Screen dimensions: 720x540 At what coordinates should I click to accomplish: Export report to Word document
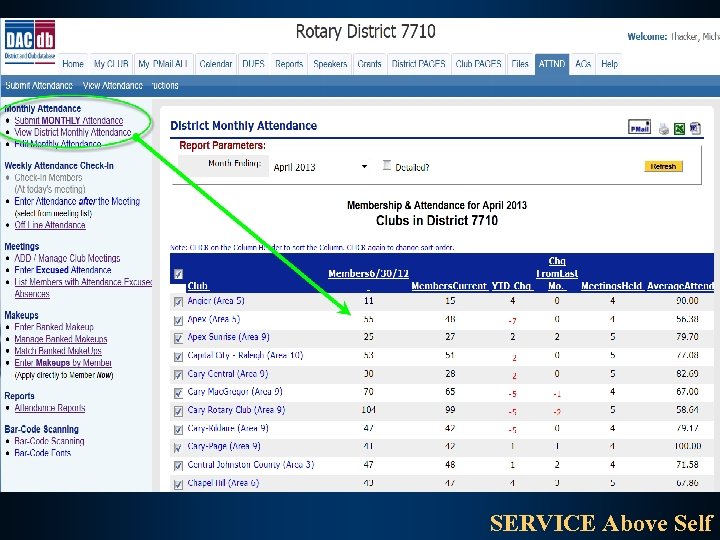click(x=695, y=128)
